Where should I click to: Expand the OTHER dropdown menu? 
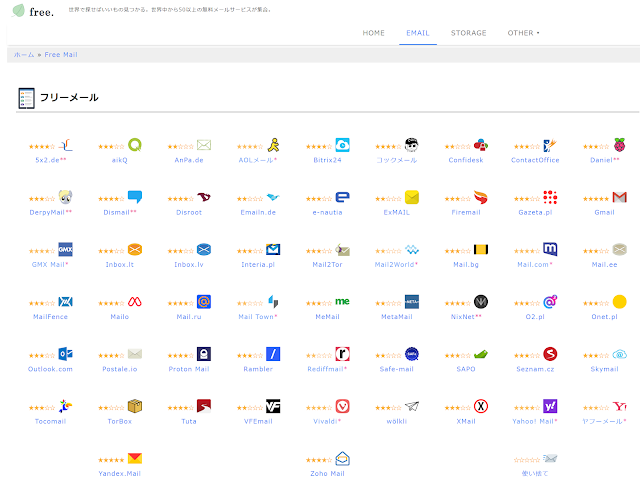(x=523, y=33)
